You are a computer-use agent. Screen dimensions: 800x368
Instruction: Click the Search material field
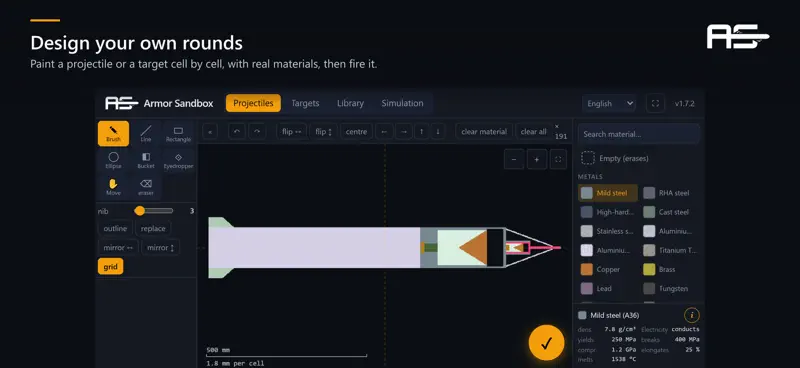pos(639,134)
